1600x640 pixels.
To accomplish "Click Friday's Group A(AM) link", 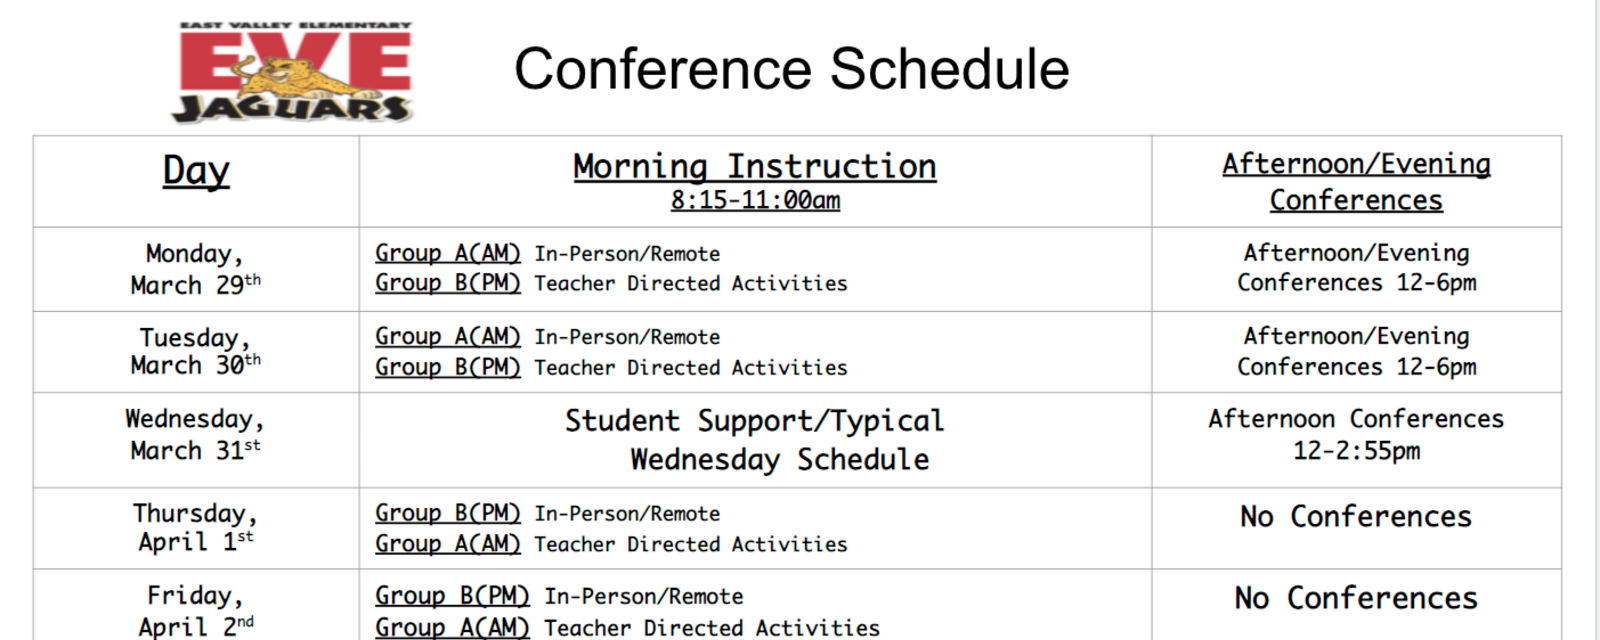I will click(452, 627).
